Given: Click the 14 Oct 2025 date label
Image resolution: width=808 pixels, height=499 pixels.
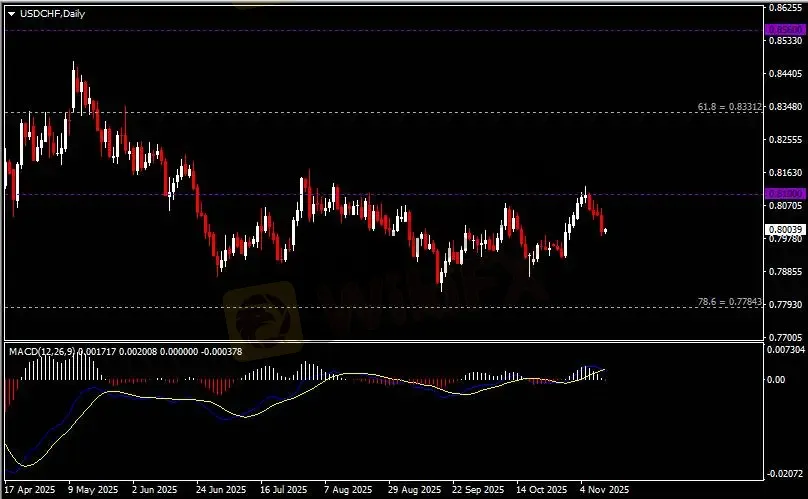Looking at the screenshot, I should [x=542, y=490].
